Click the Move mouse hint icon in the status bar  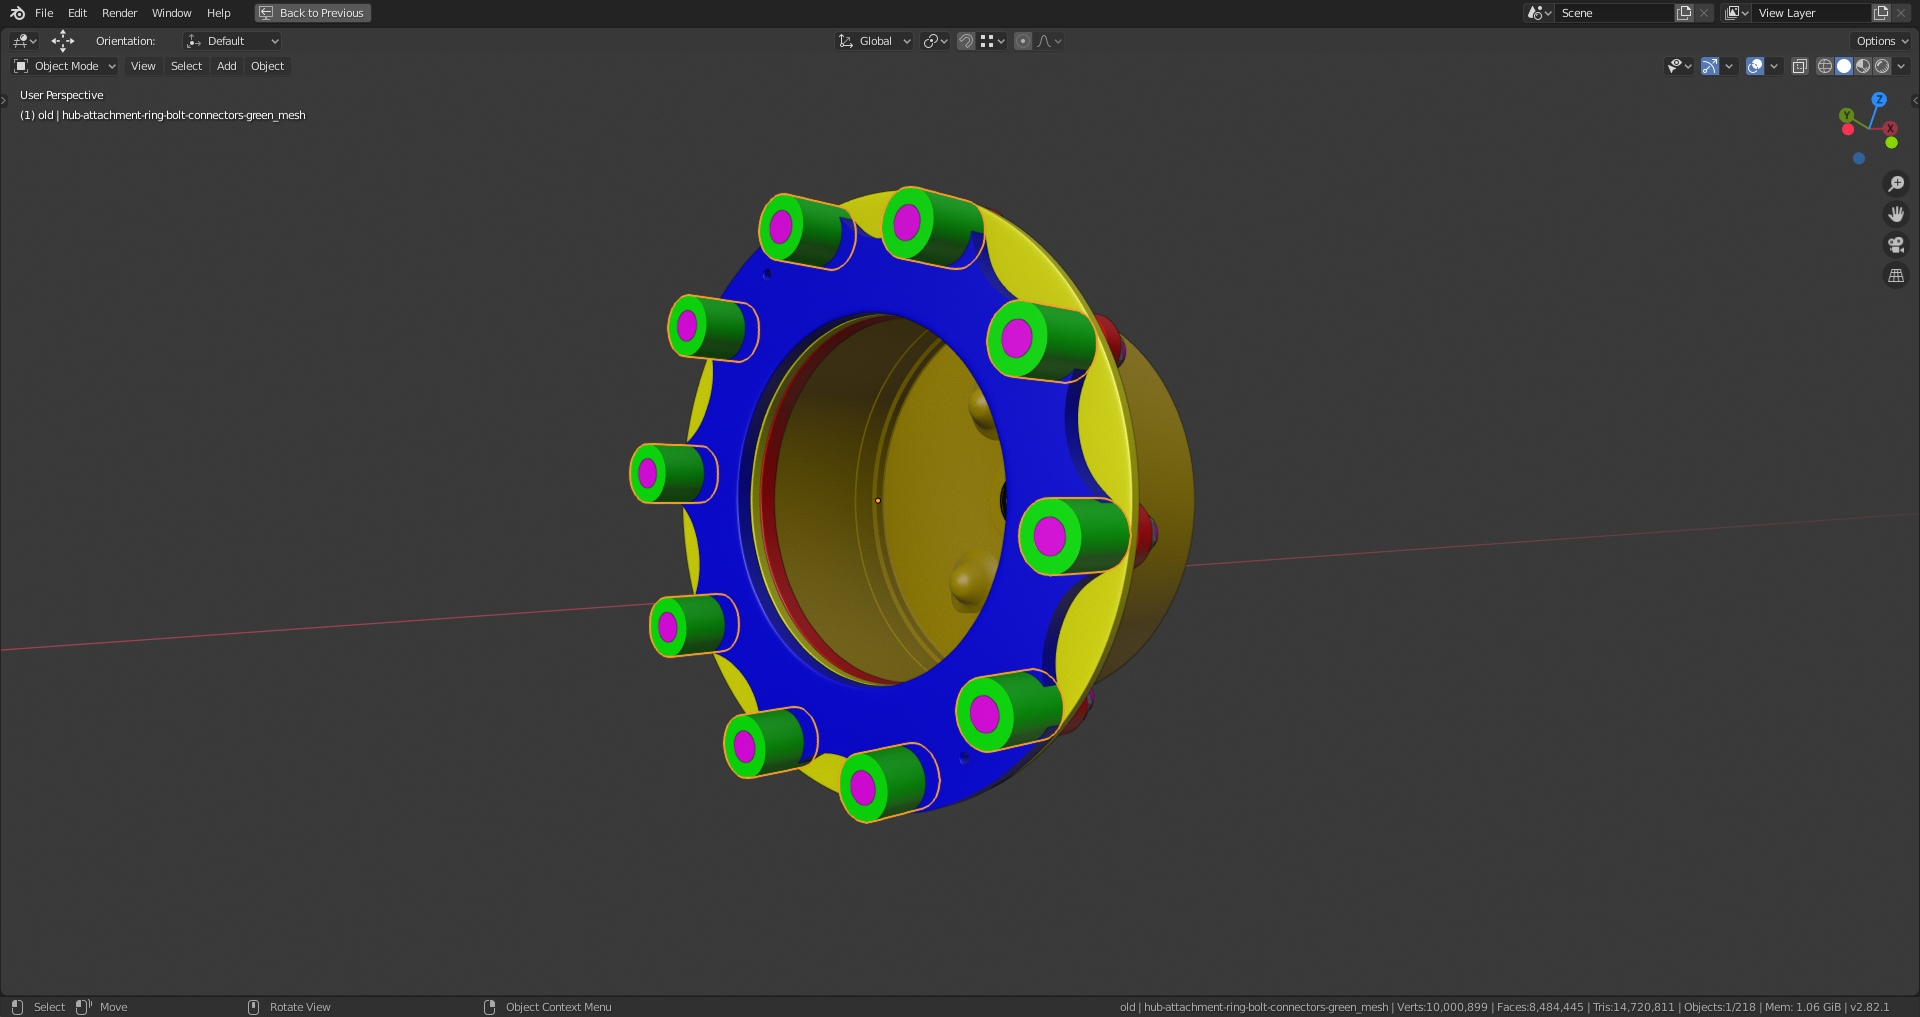tap(84, 1007)
